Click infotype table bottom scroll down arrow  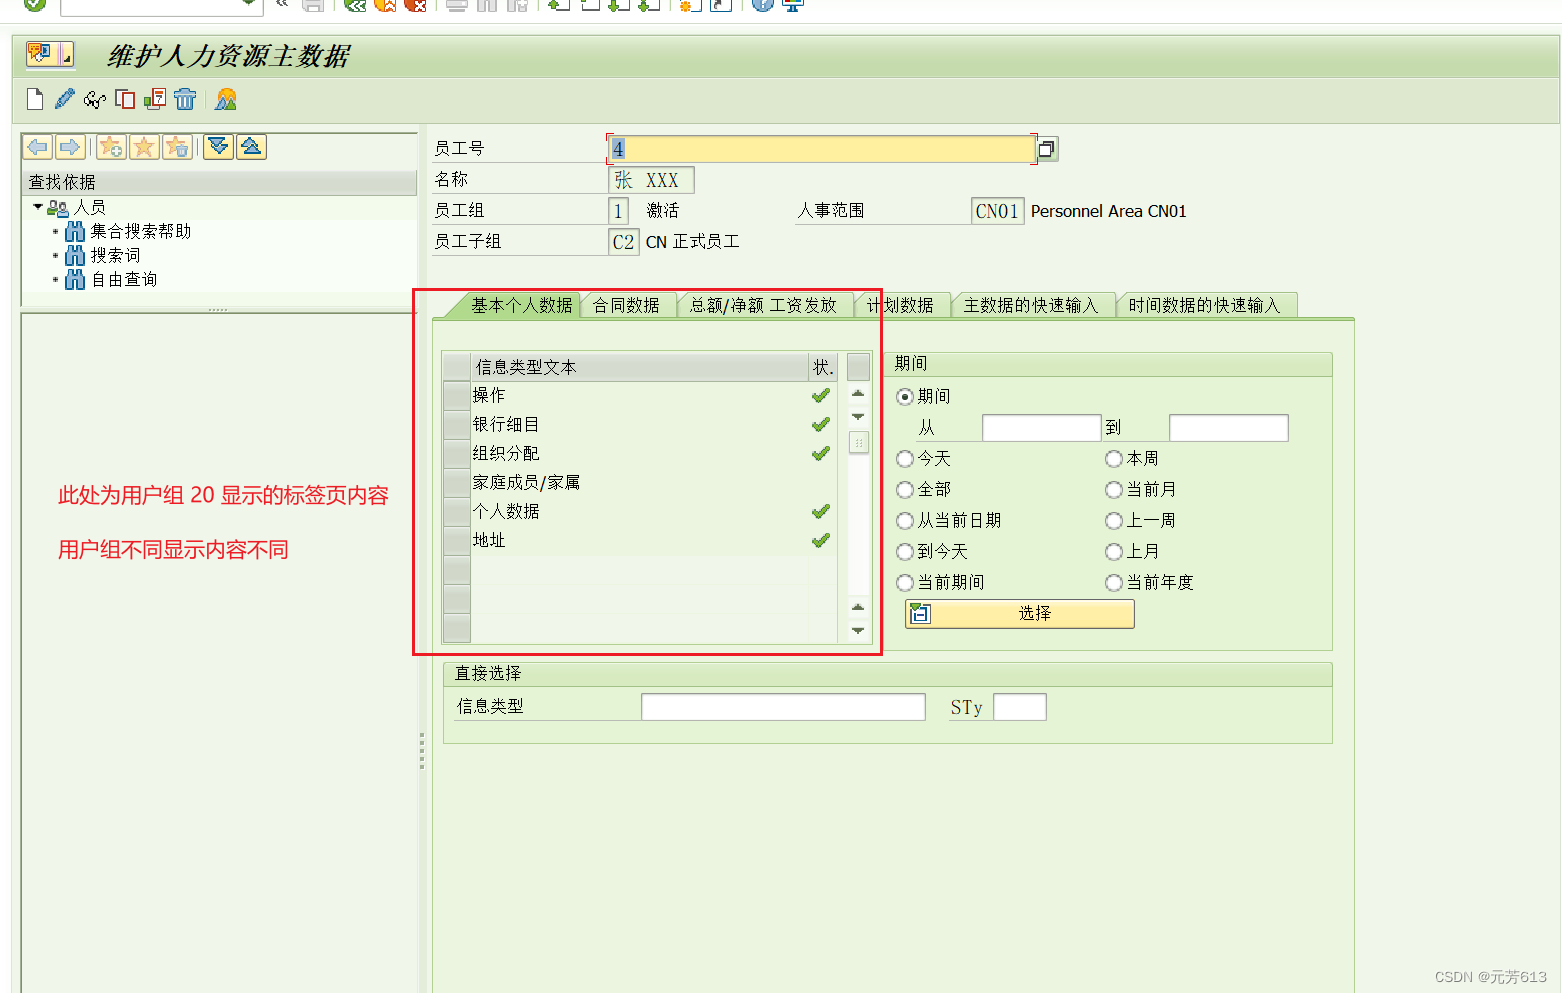858,631
